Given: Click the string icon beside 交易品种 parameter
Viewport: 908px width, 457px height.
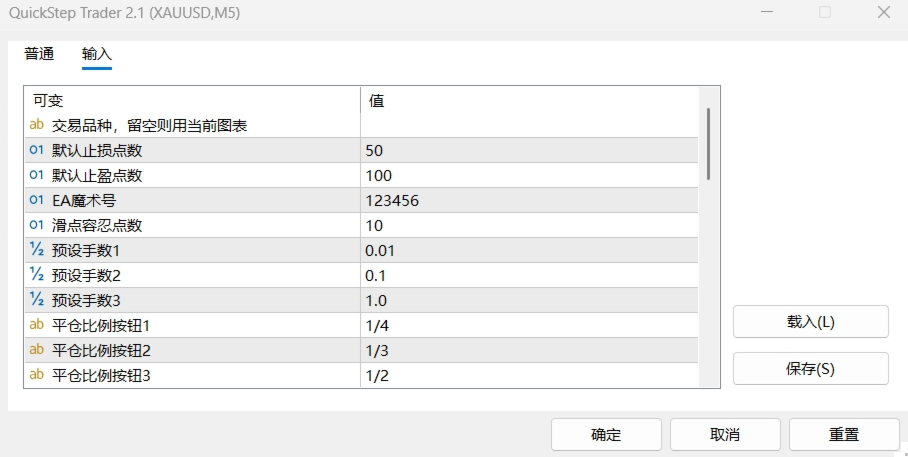Looking at the screenshot, I should [37, 125].
